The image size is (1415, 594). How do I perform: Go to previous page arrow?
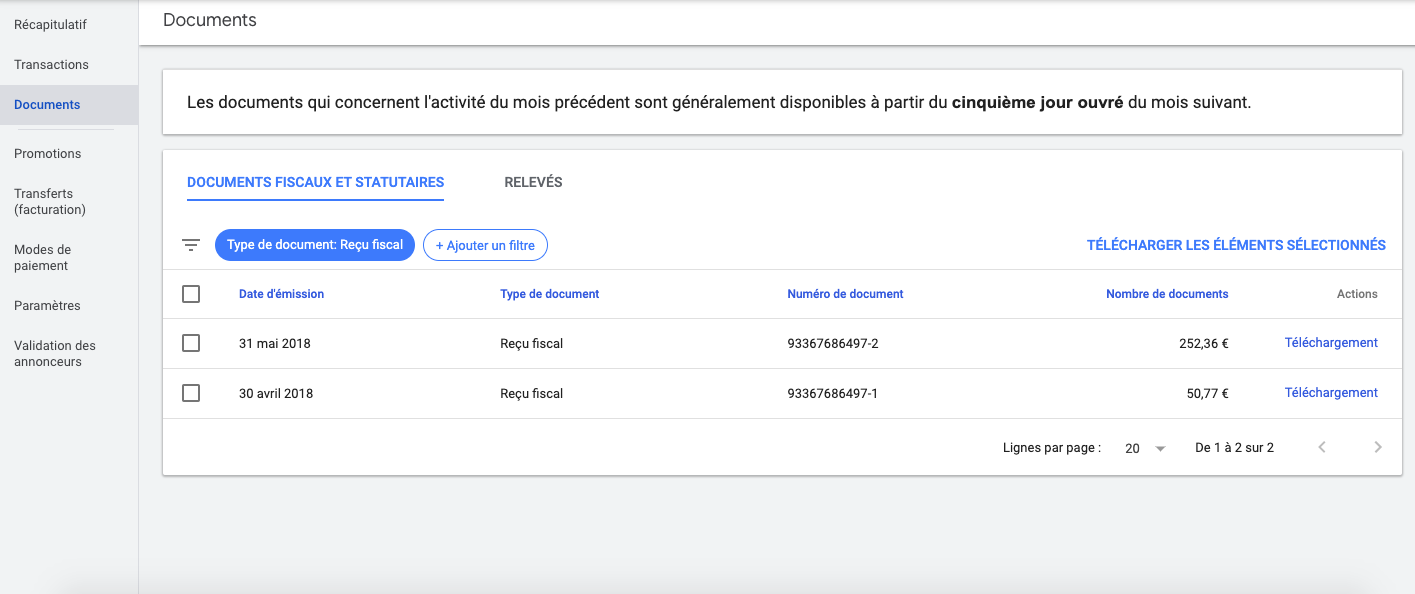point(1321,448)
